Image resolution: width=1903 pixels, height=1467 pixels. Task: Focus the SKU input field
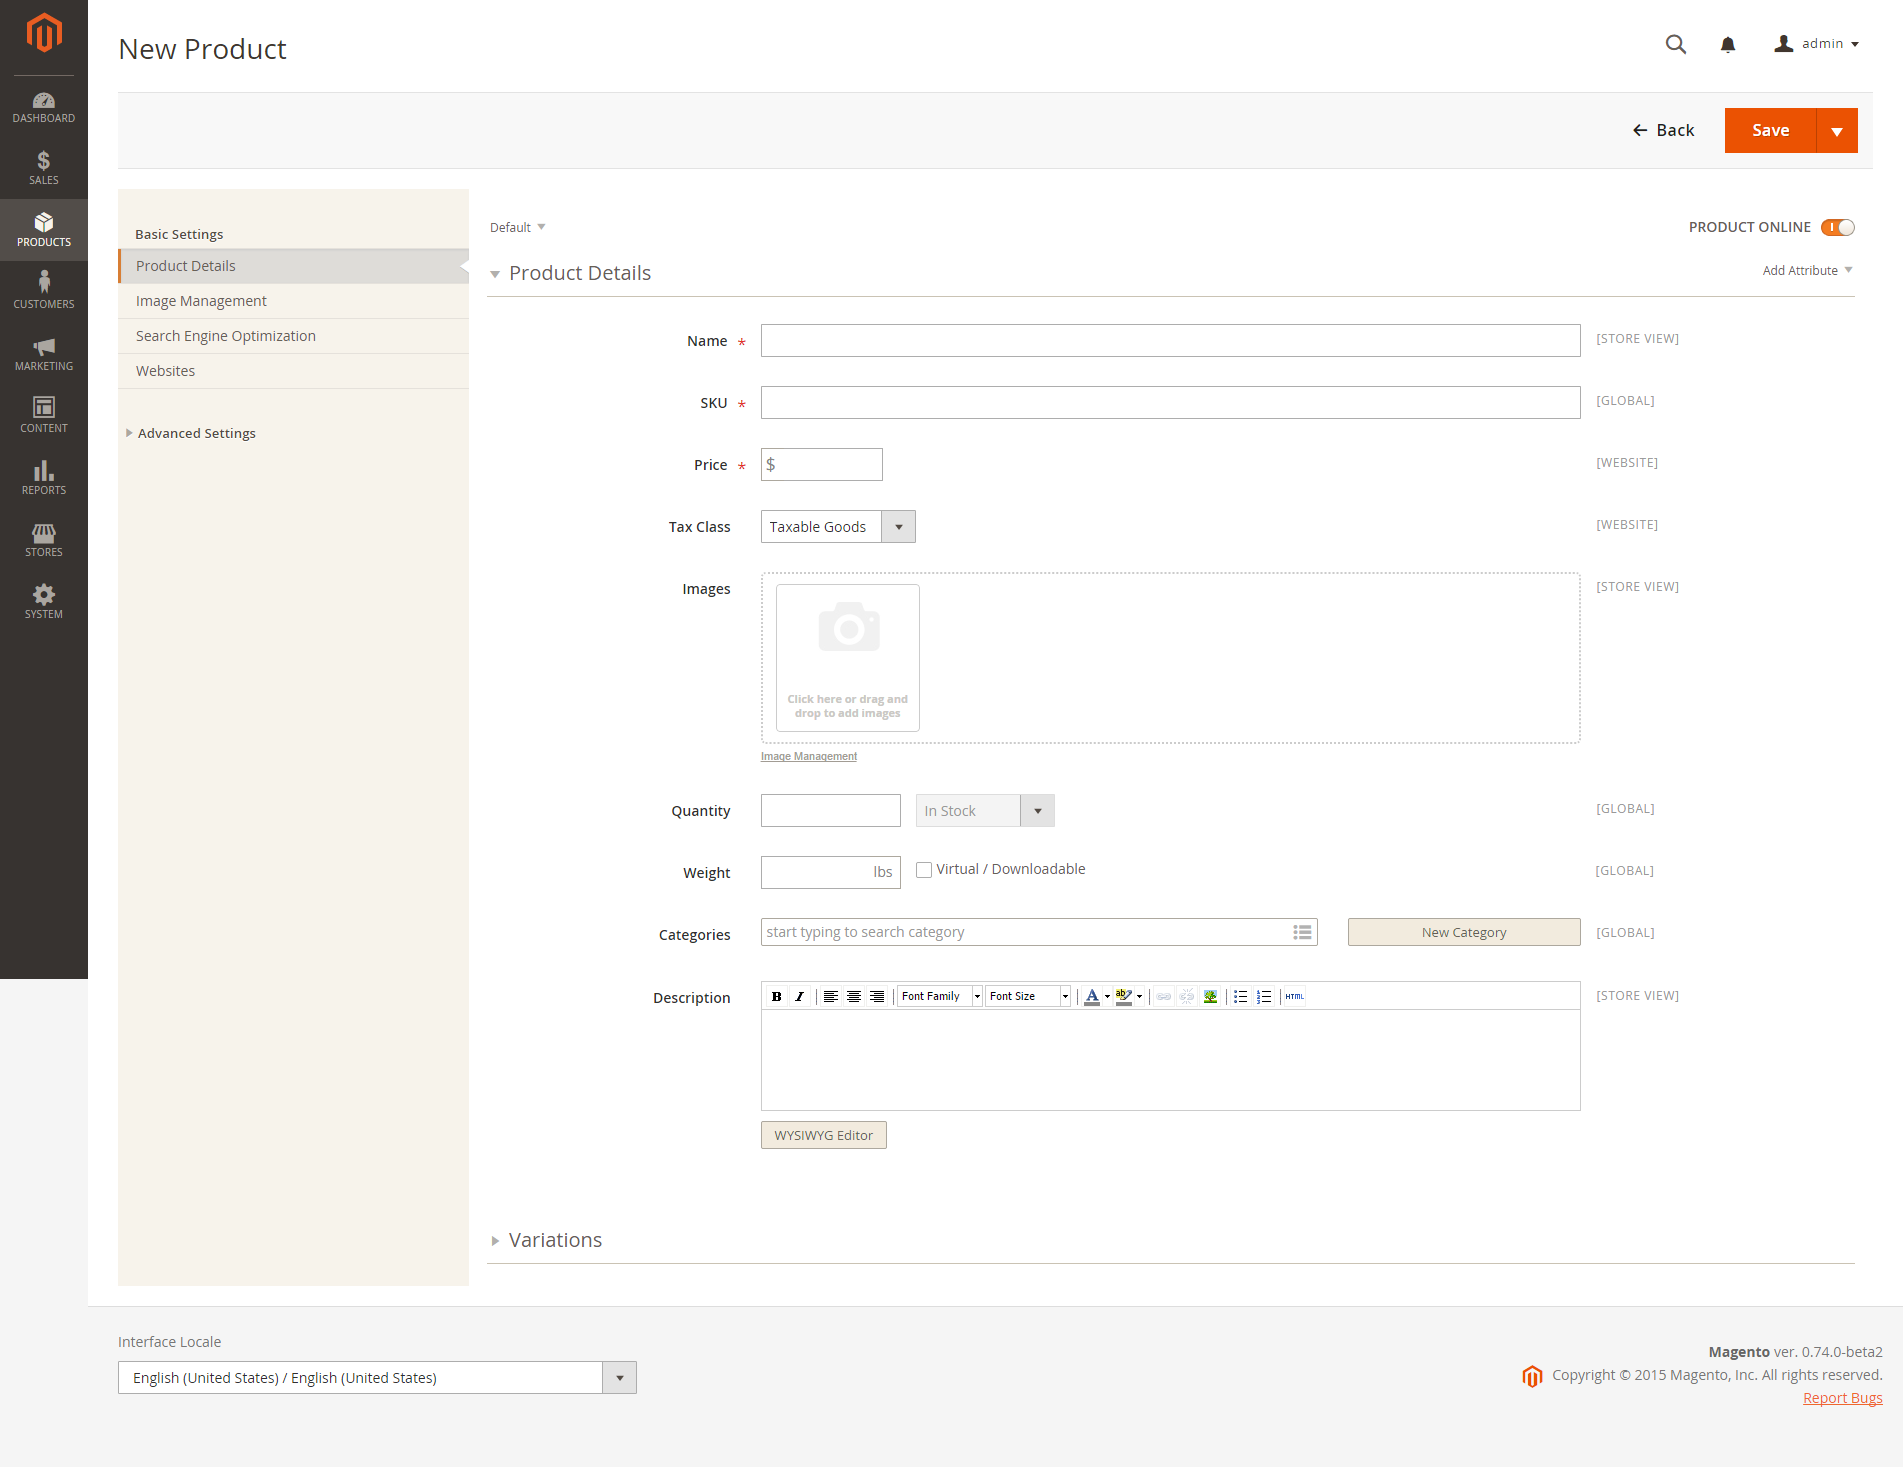(1170, 403)
